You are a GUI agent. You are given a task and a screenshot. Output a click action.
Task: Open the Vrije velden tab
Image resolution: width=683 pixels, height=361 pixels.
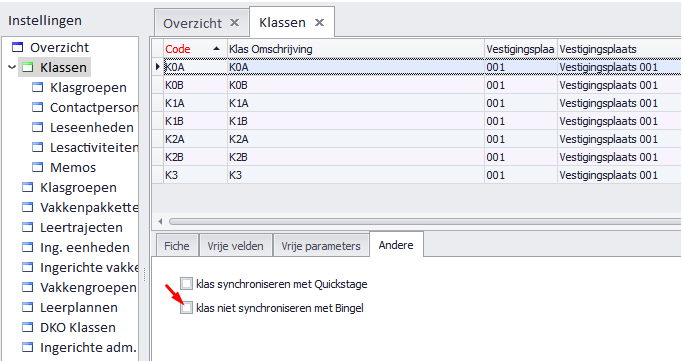[235, 246]
